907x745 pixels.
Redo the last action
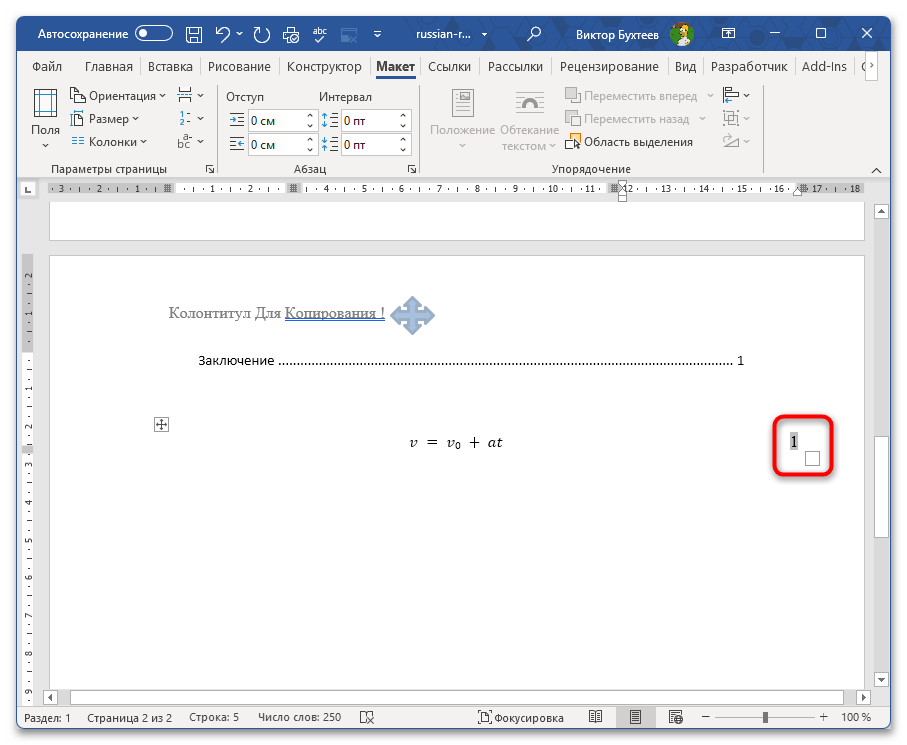click(261, 34)
